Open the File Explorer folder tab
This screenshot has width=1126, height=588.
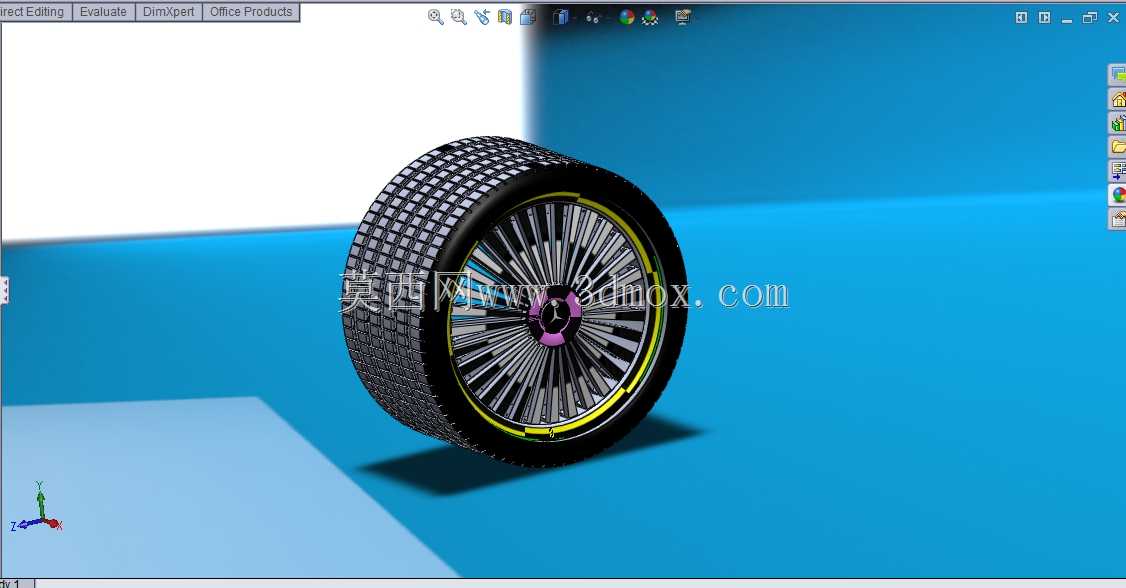pos(1117,146)
